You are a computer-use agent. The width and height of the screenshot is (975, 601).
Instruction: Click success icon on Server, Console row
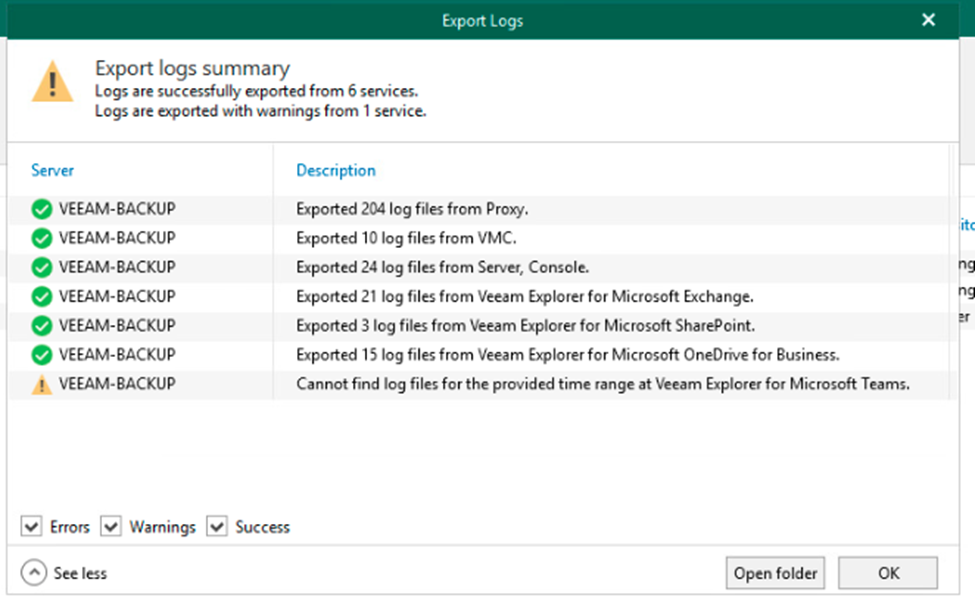[x=42, y=268]
